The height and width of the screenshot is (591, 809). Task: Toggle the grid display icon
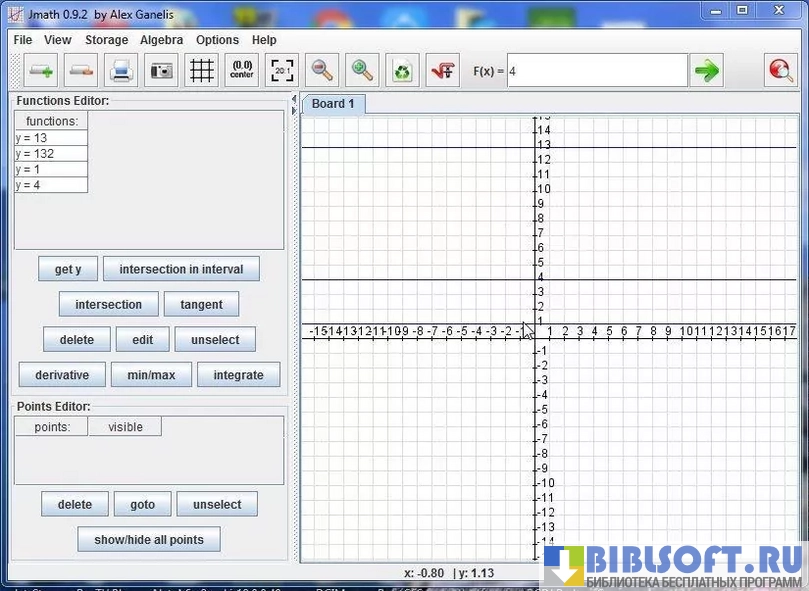(x=202, y=71)
